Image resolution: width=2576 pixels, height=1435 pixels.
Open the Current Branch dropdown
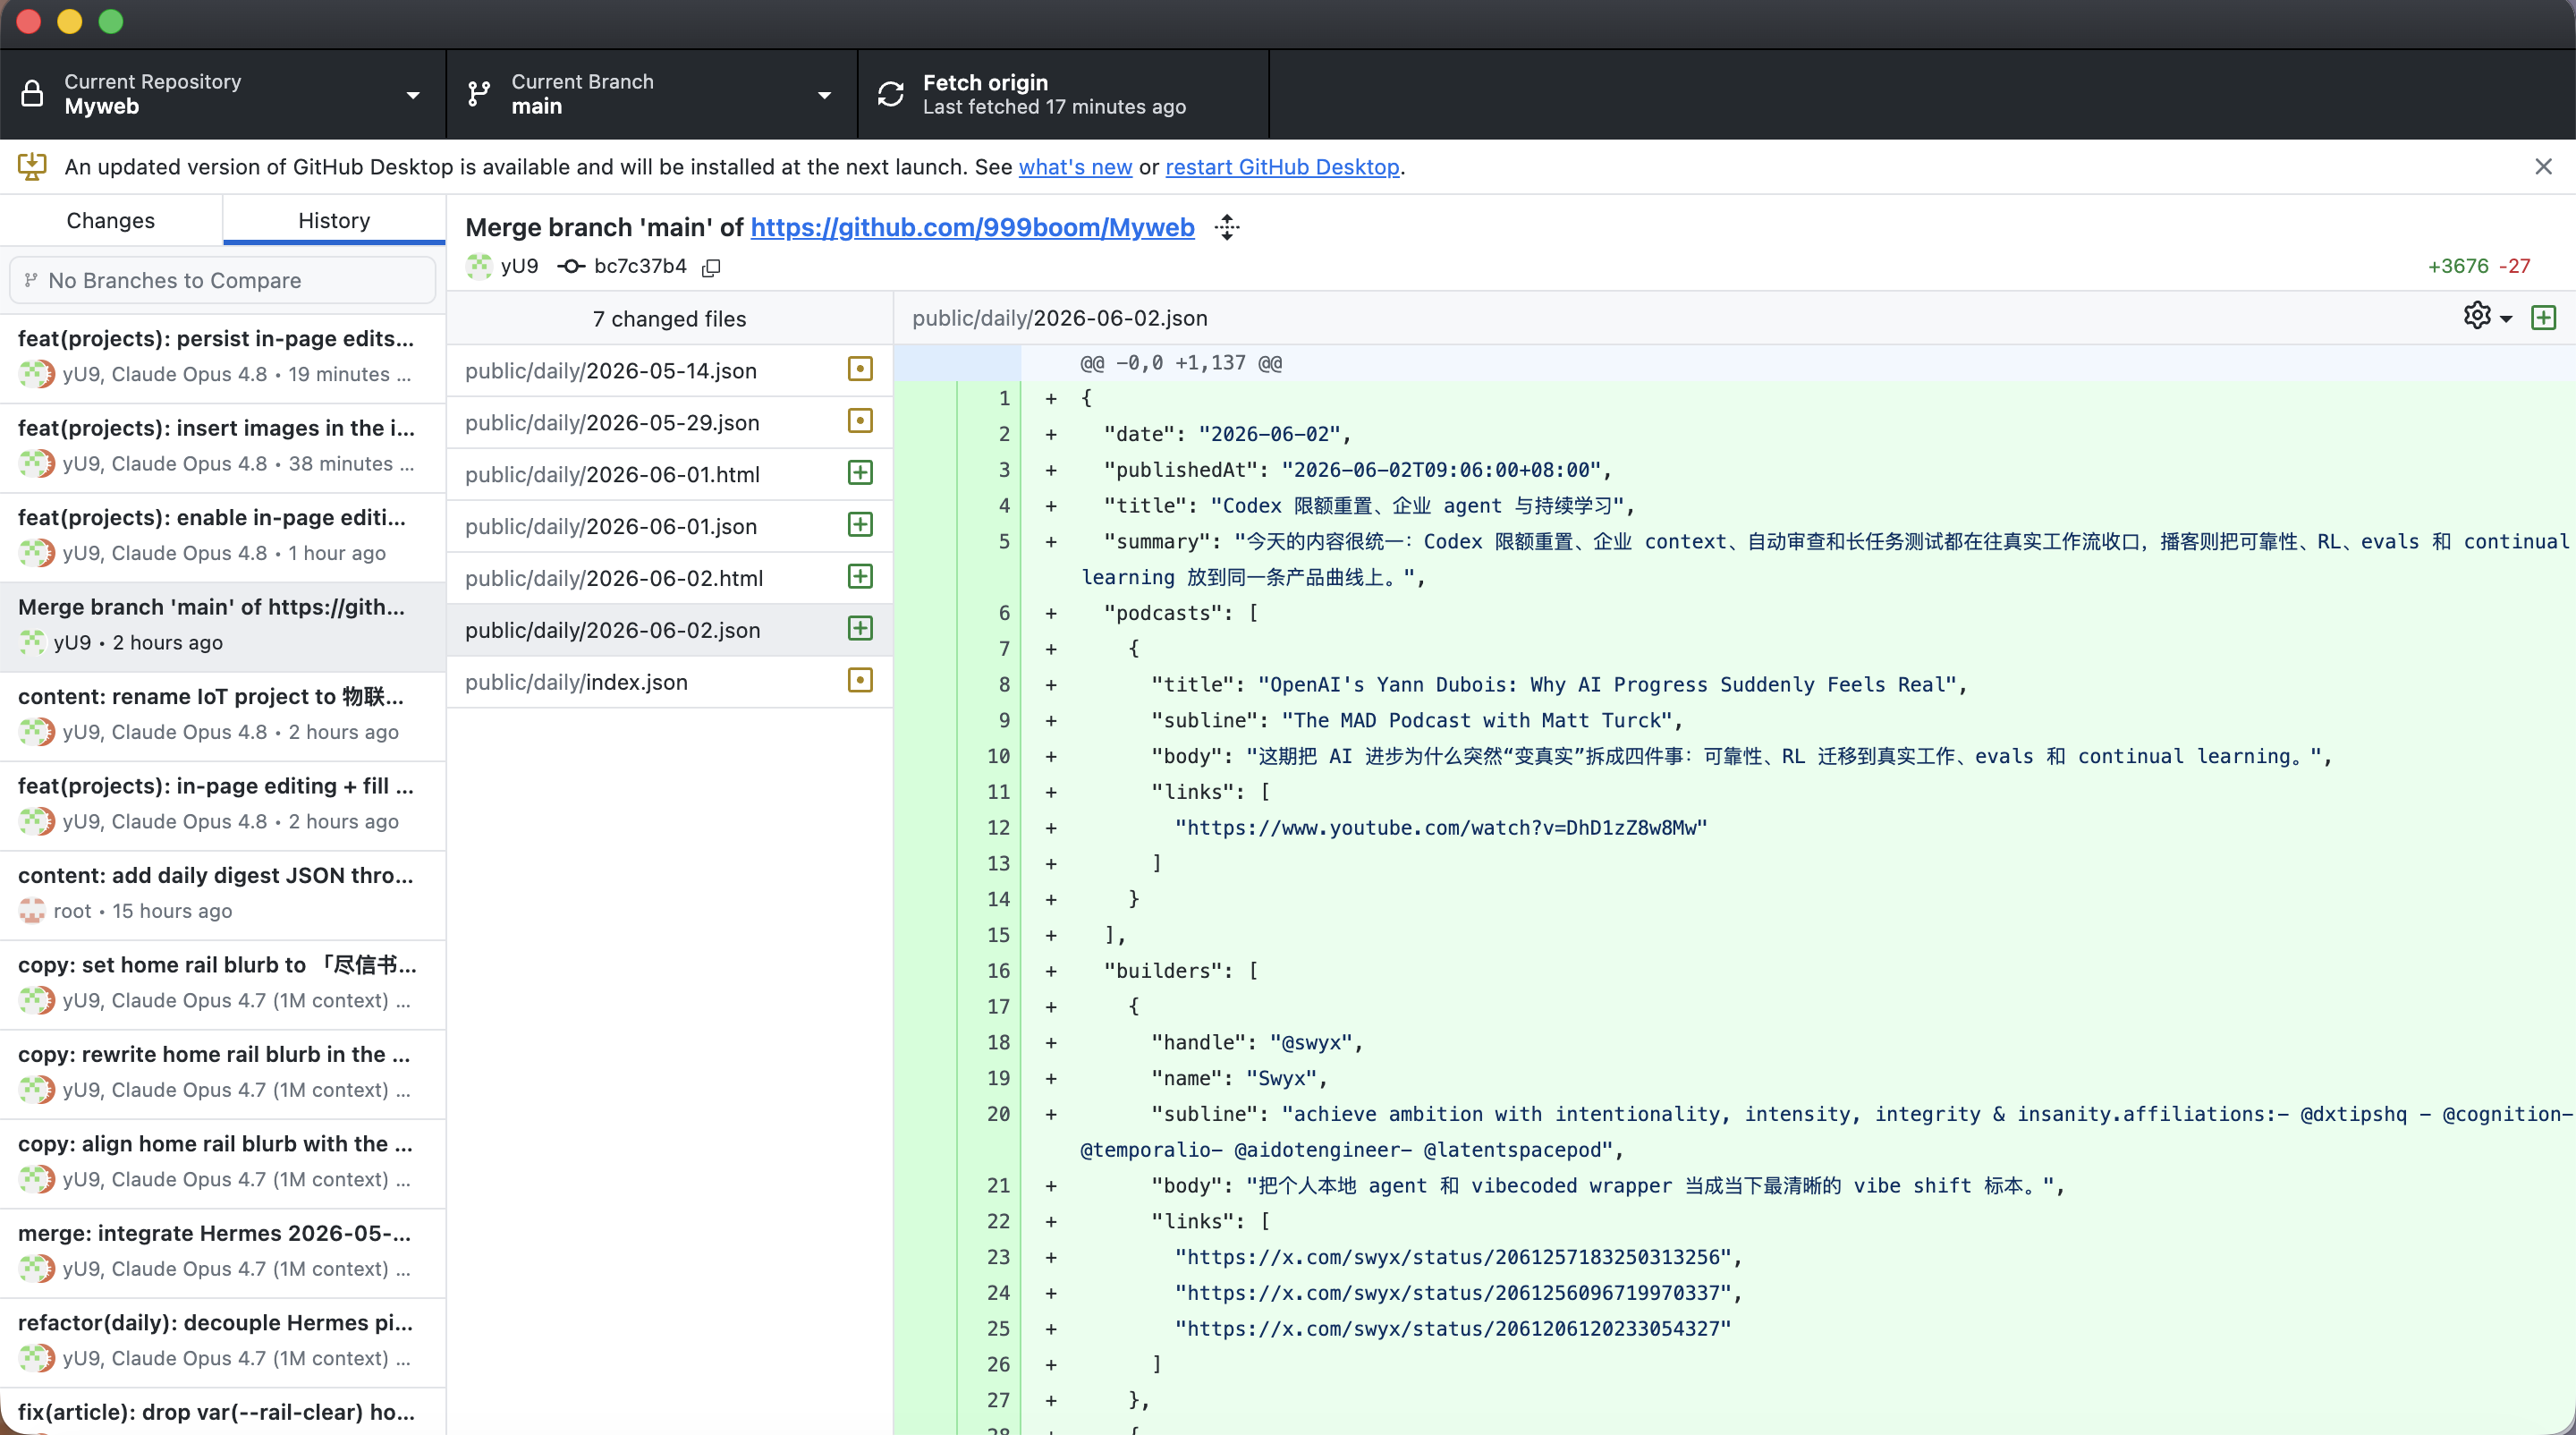click(652, 94)
